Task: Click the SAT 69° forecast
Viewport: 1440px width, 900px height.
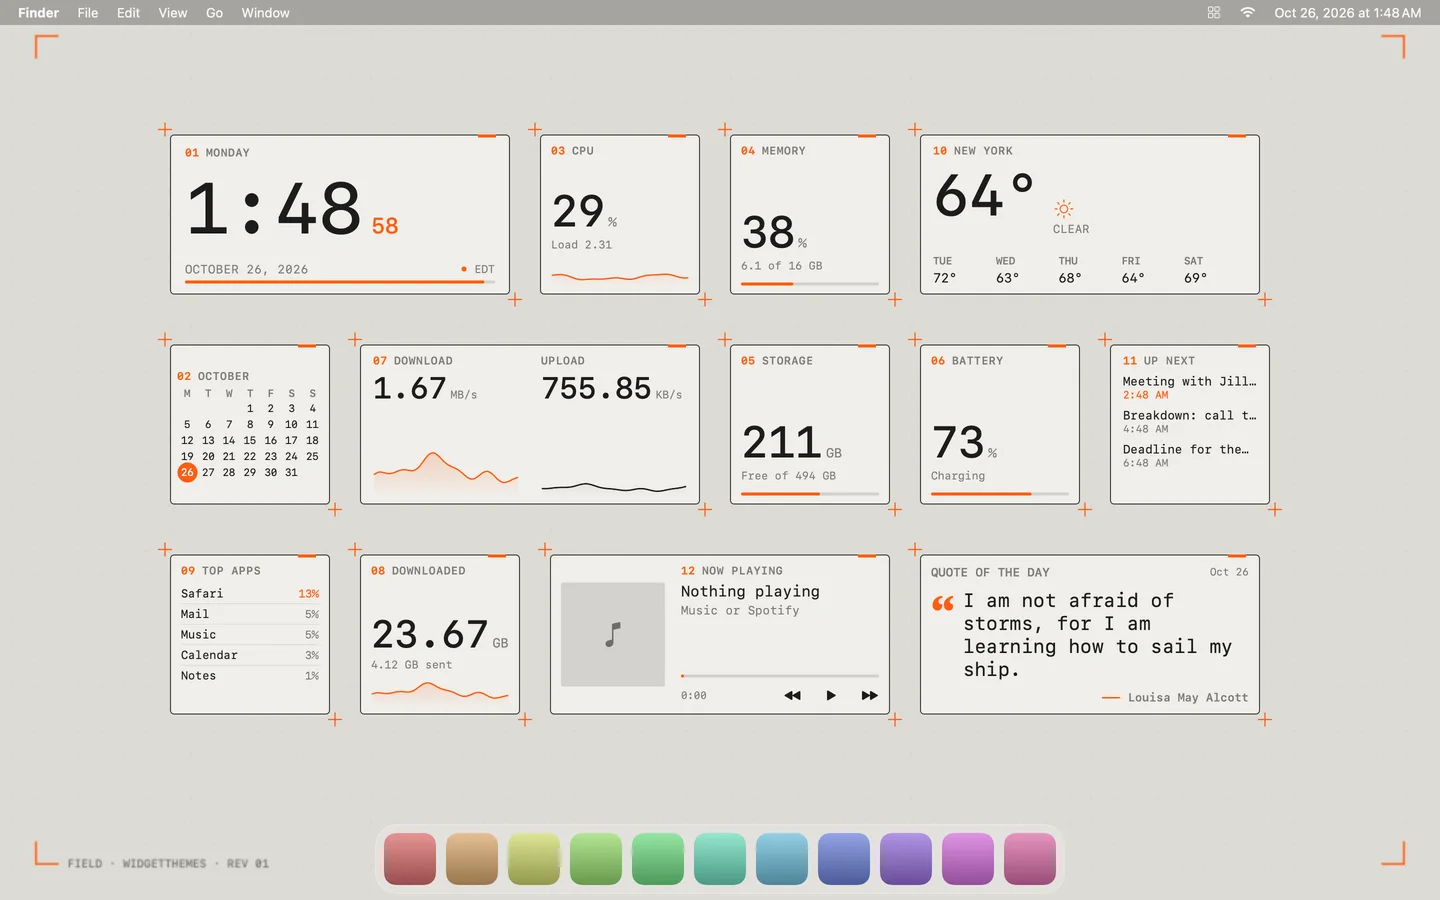Action: click(x=1195, y=270)
